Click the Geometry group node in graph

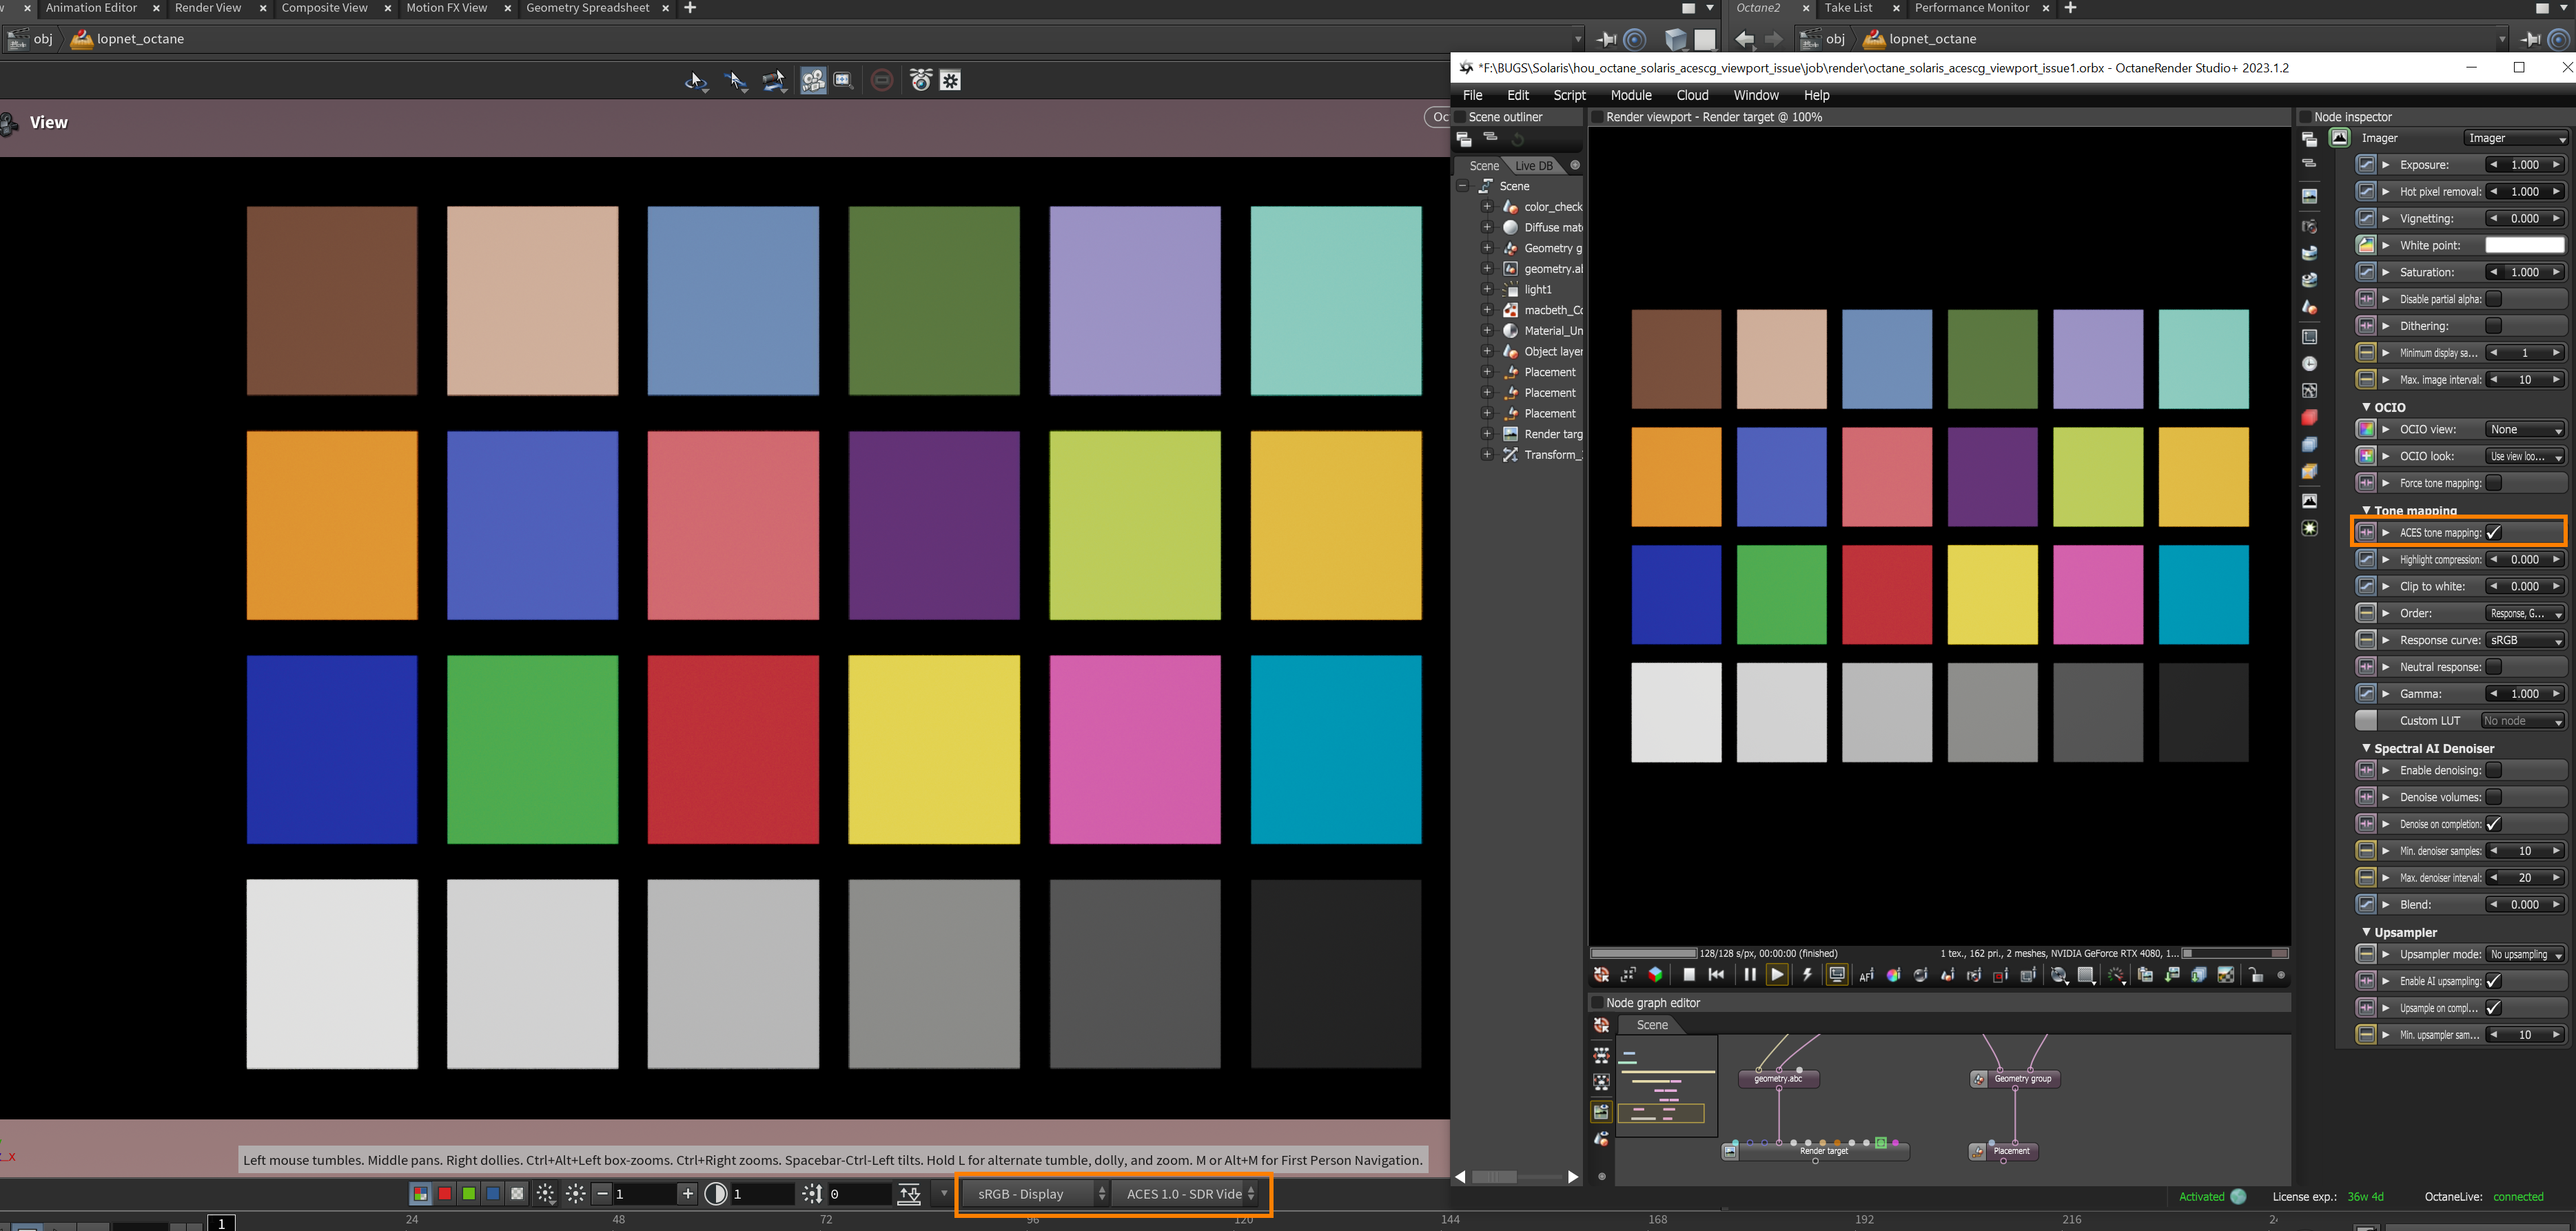tap(2015, 1079)
